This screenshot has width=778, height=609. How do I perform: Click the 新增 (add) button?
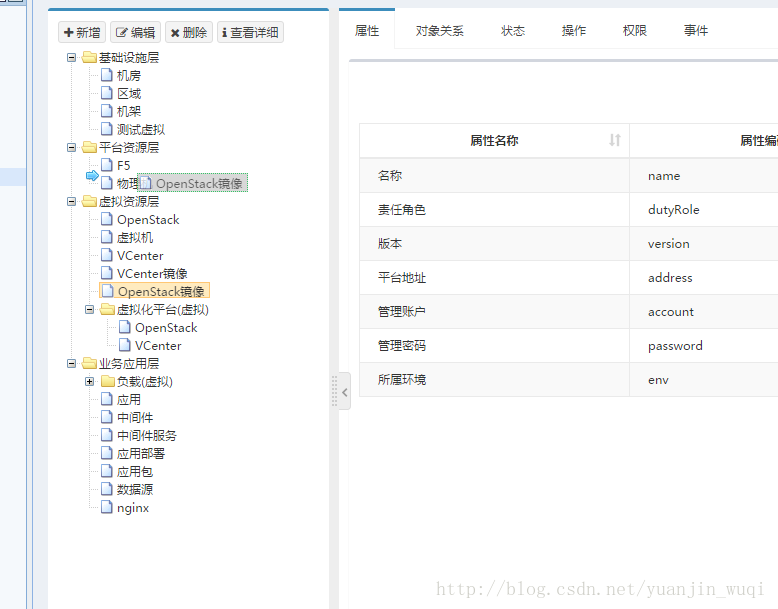(x=82, y=32)
